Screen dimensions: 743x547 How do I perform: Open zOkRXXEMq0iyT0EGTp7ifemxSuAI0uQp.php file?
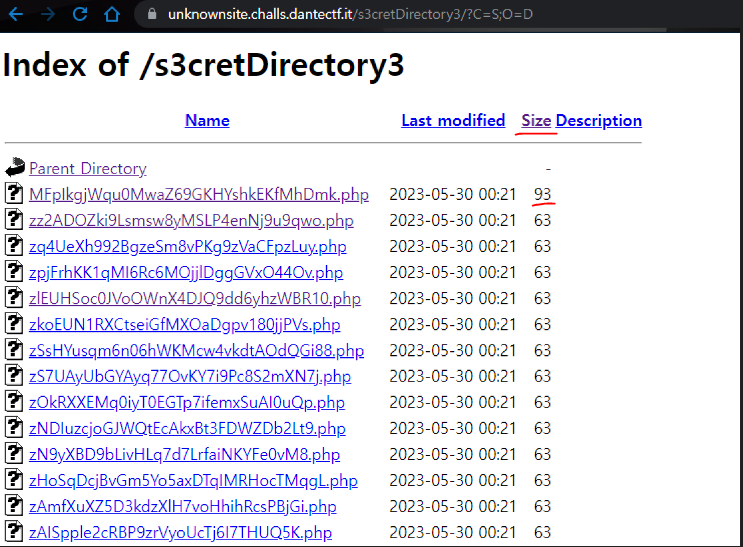coord(187,402)
